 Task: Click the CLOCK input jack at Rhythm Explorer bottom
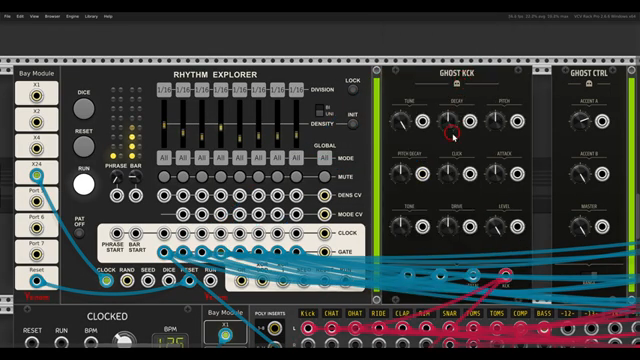107,280
